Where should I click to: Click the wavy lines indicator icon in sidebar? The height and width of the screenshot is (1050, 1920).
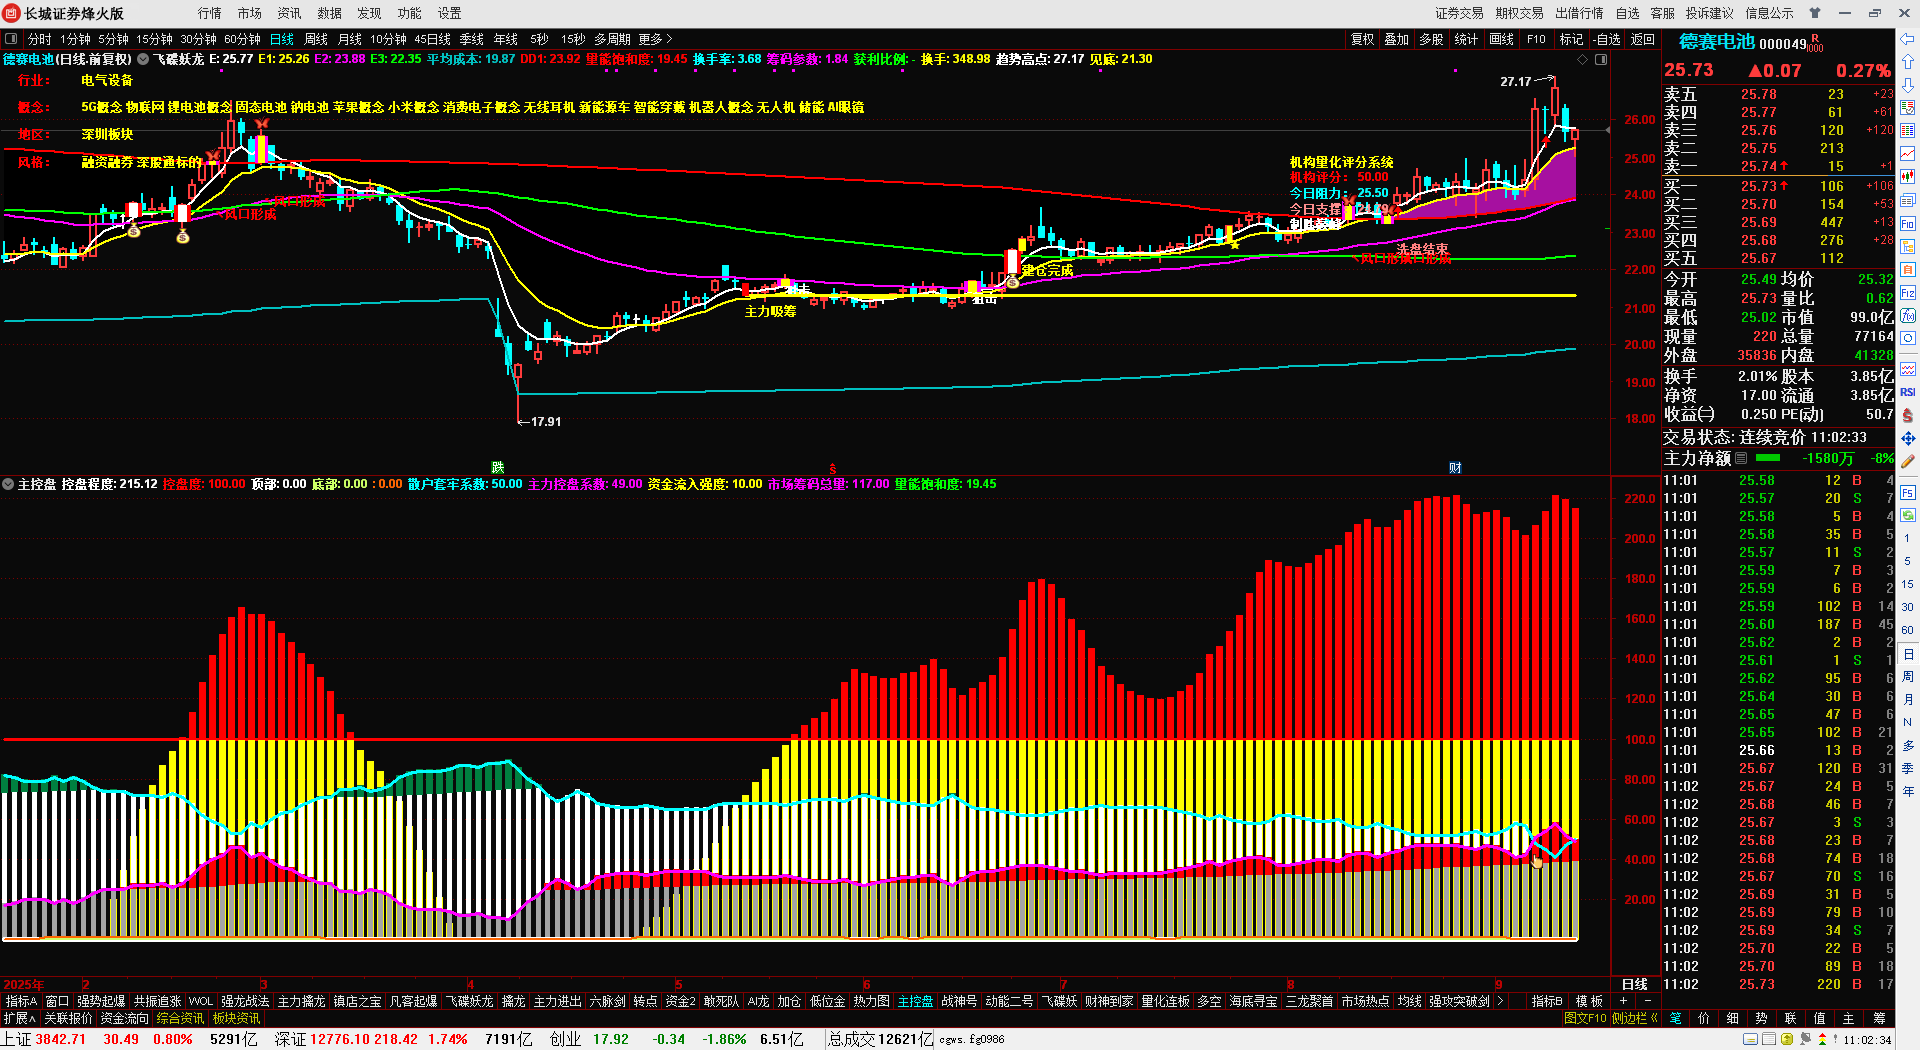[x=1908, y=369]
